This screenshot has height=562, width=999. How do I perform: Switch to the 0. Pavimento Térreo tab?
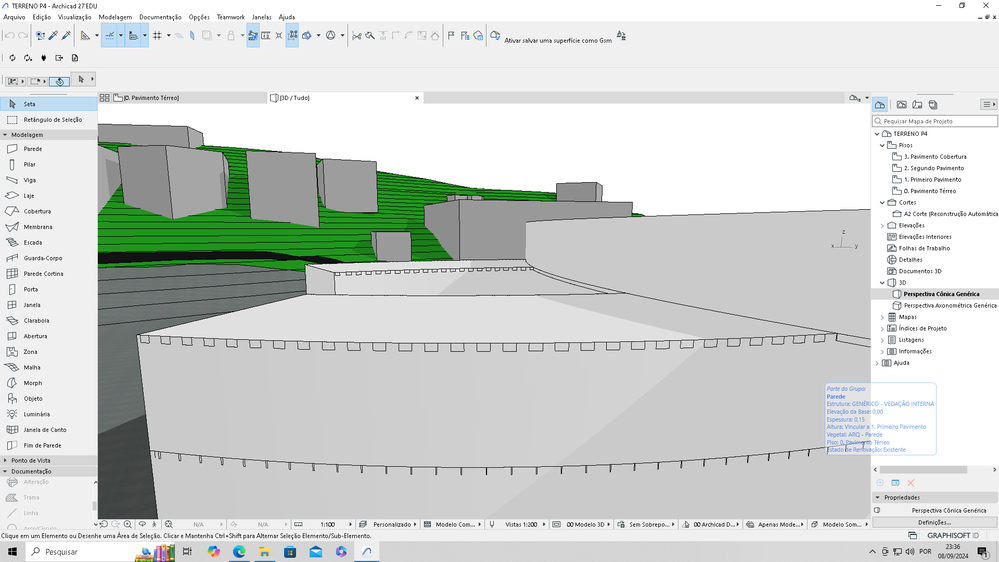pos(150,98)
